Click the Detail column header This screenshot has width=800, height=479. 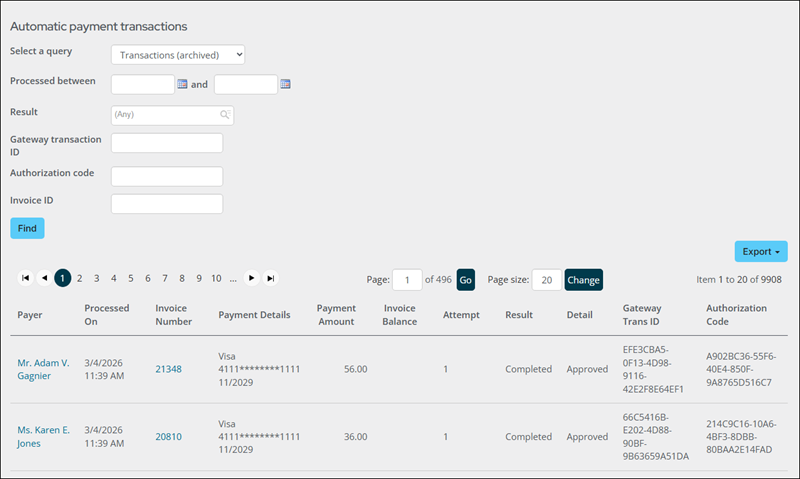(580, 315)
